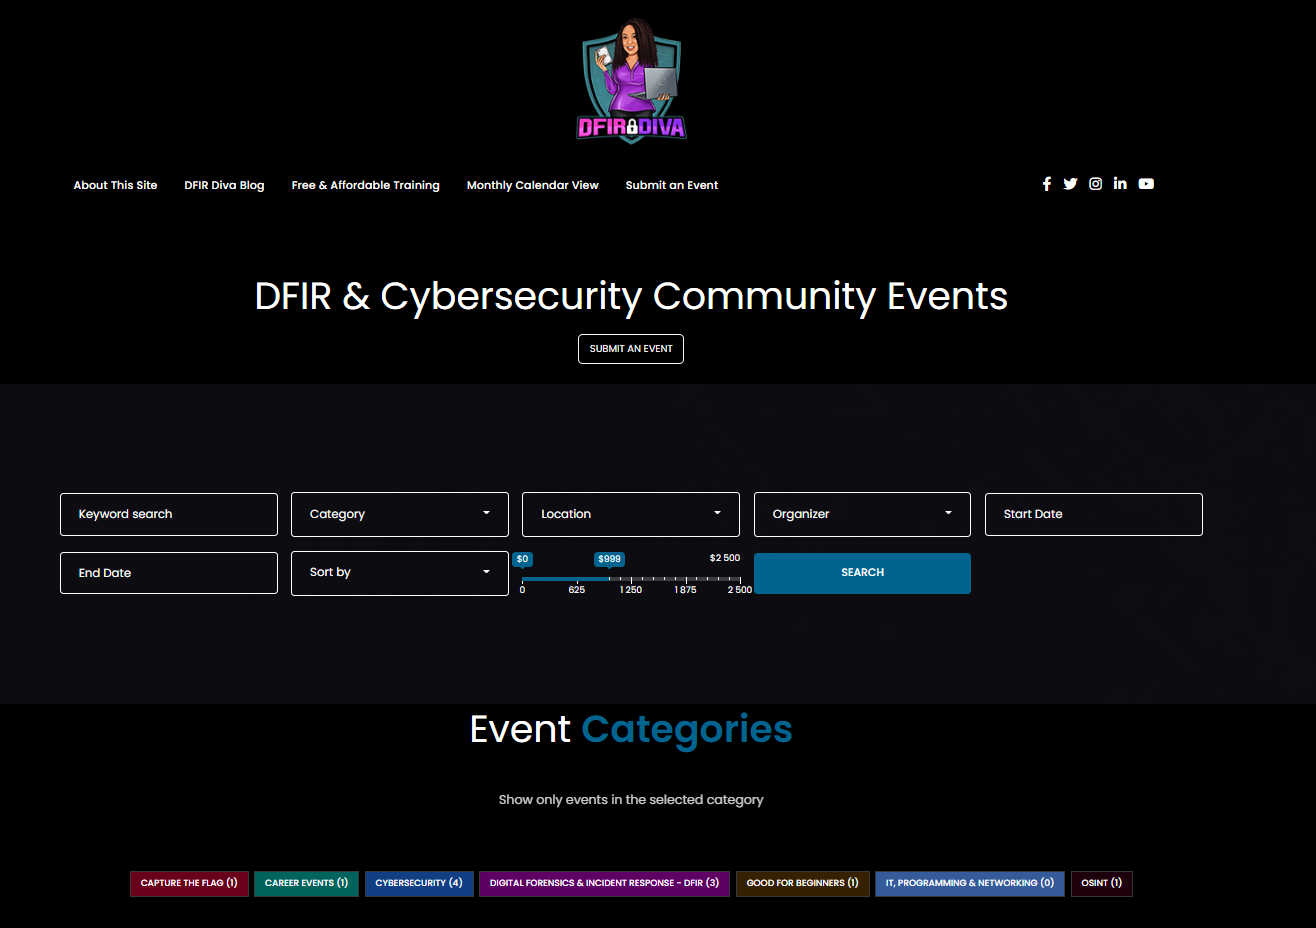This screenshot has width=1316, height=928.
Task: Open the Twitter social icon
Action: tap(1070, 184)
